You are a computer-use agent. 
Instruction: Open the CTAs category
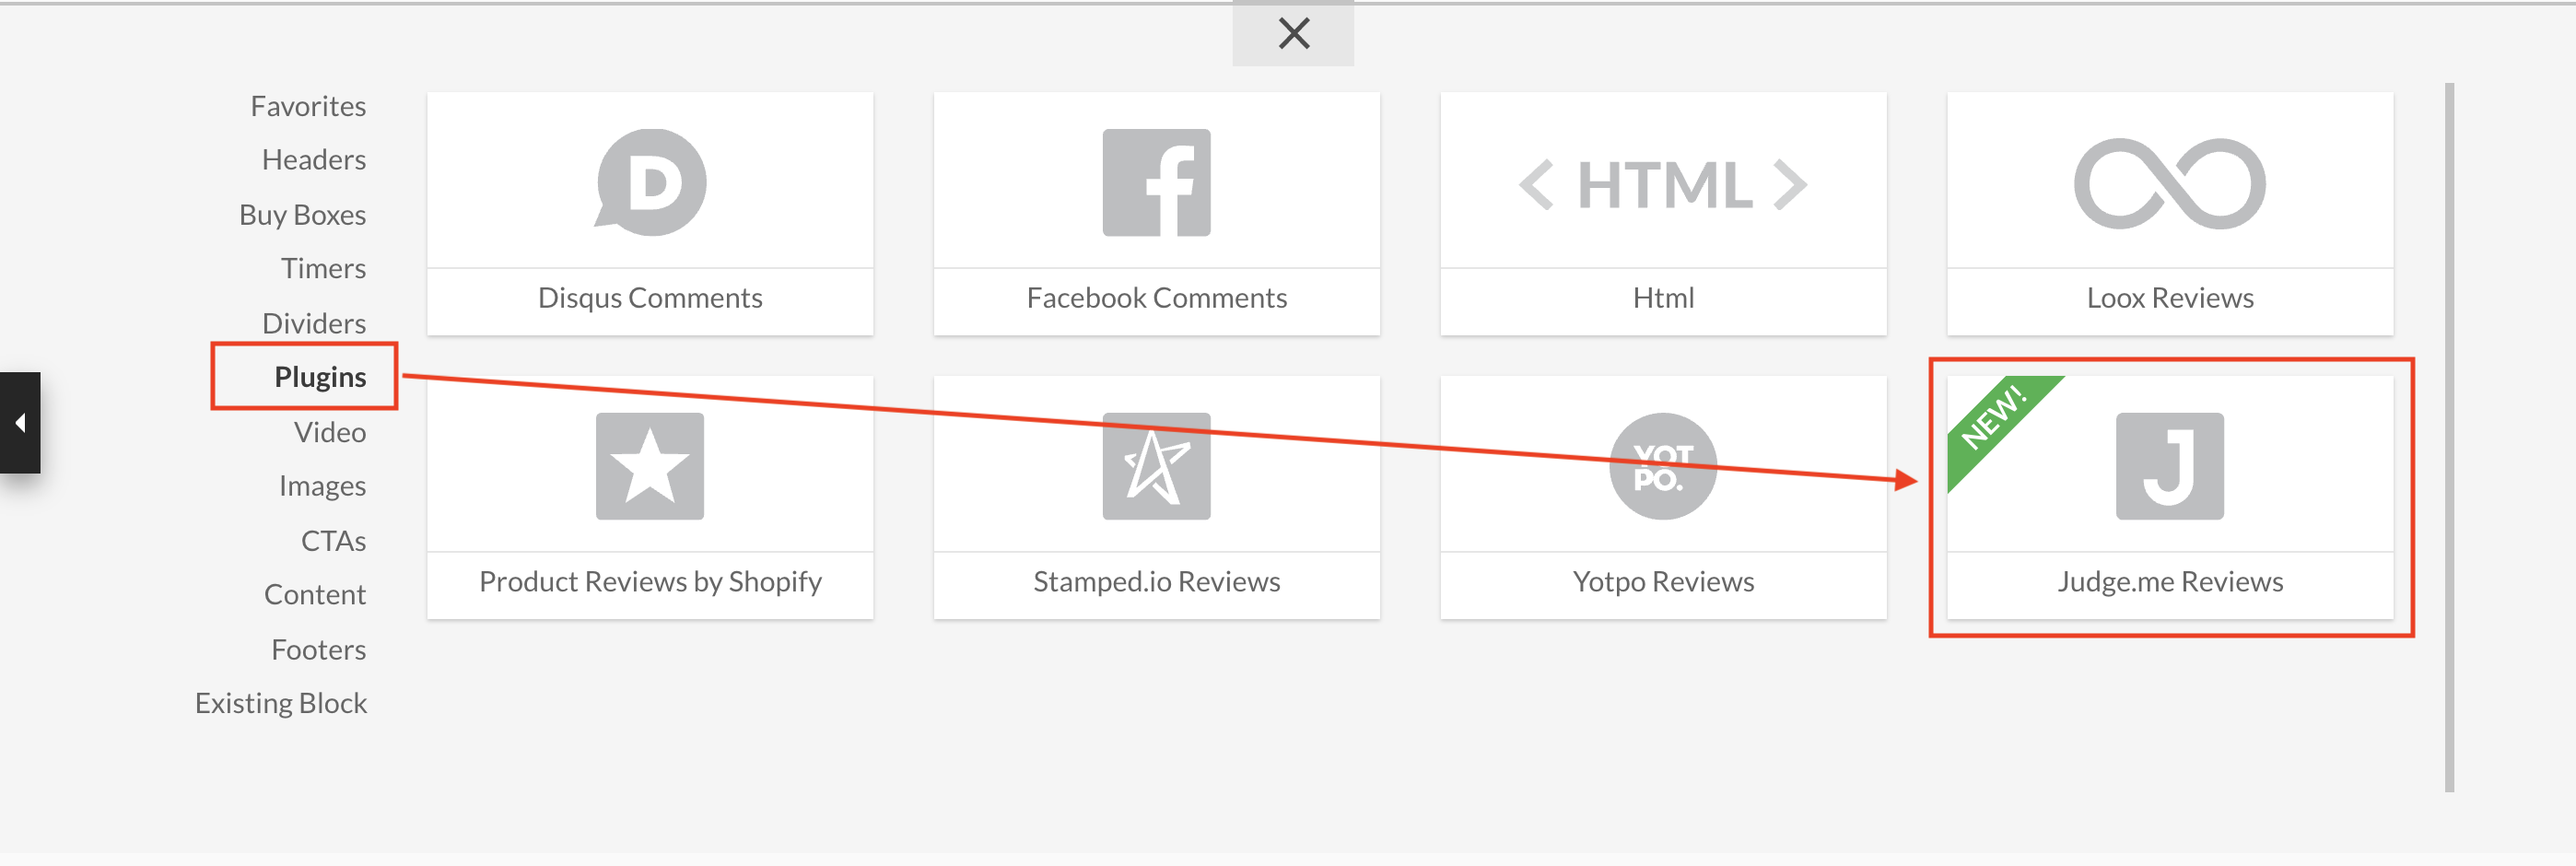click(333, 541)
